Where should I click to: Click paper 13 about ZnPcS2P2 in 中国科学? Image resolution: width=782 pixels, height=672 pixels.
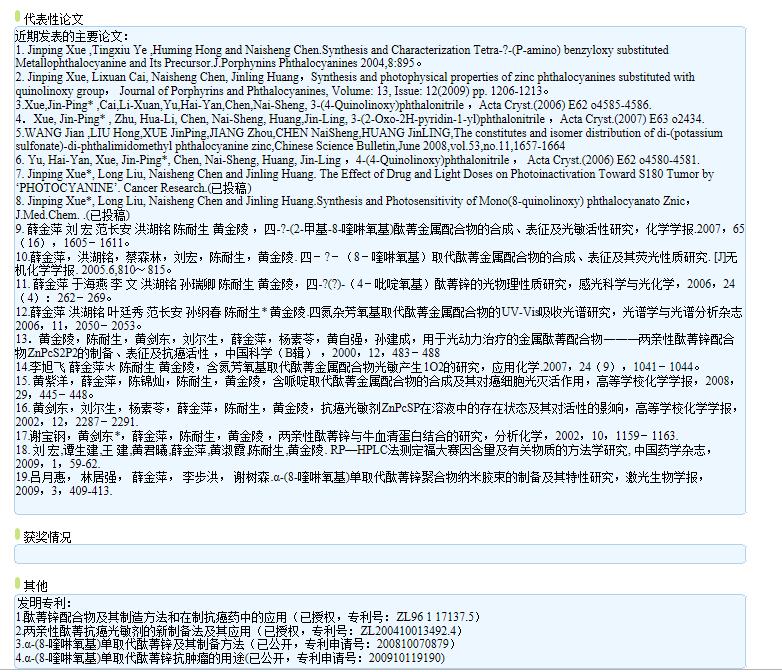click(380, 346)
